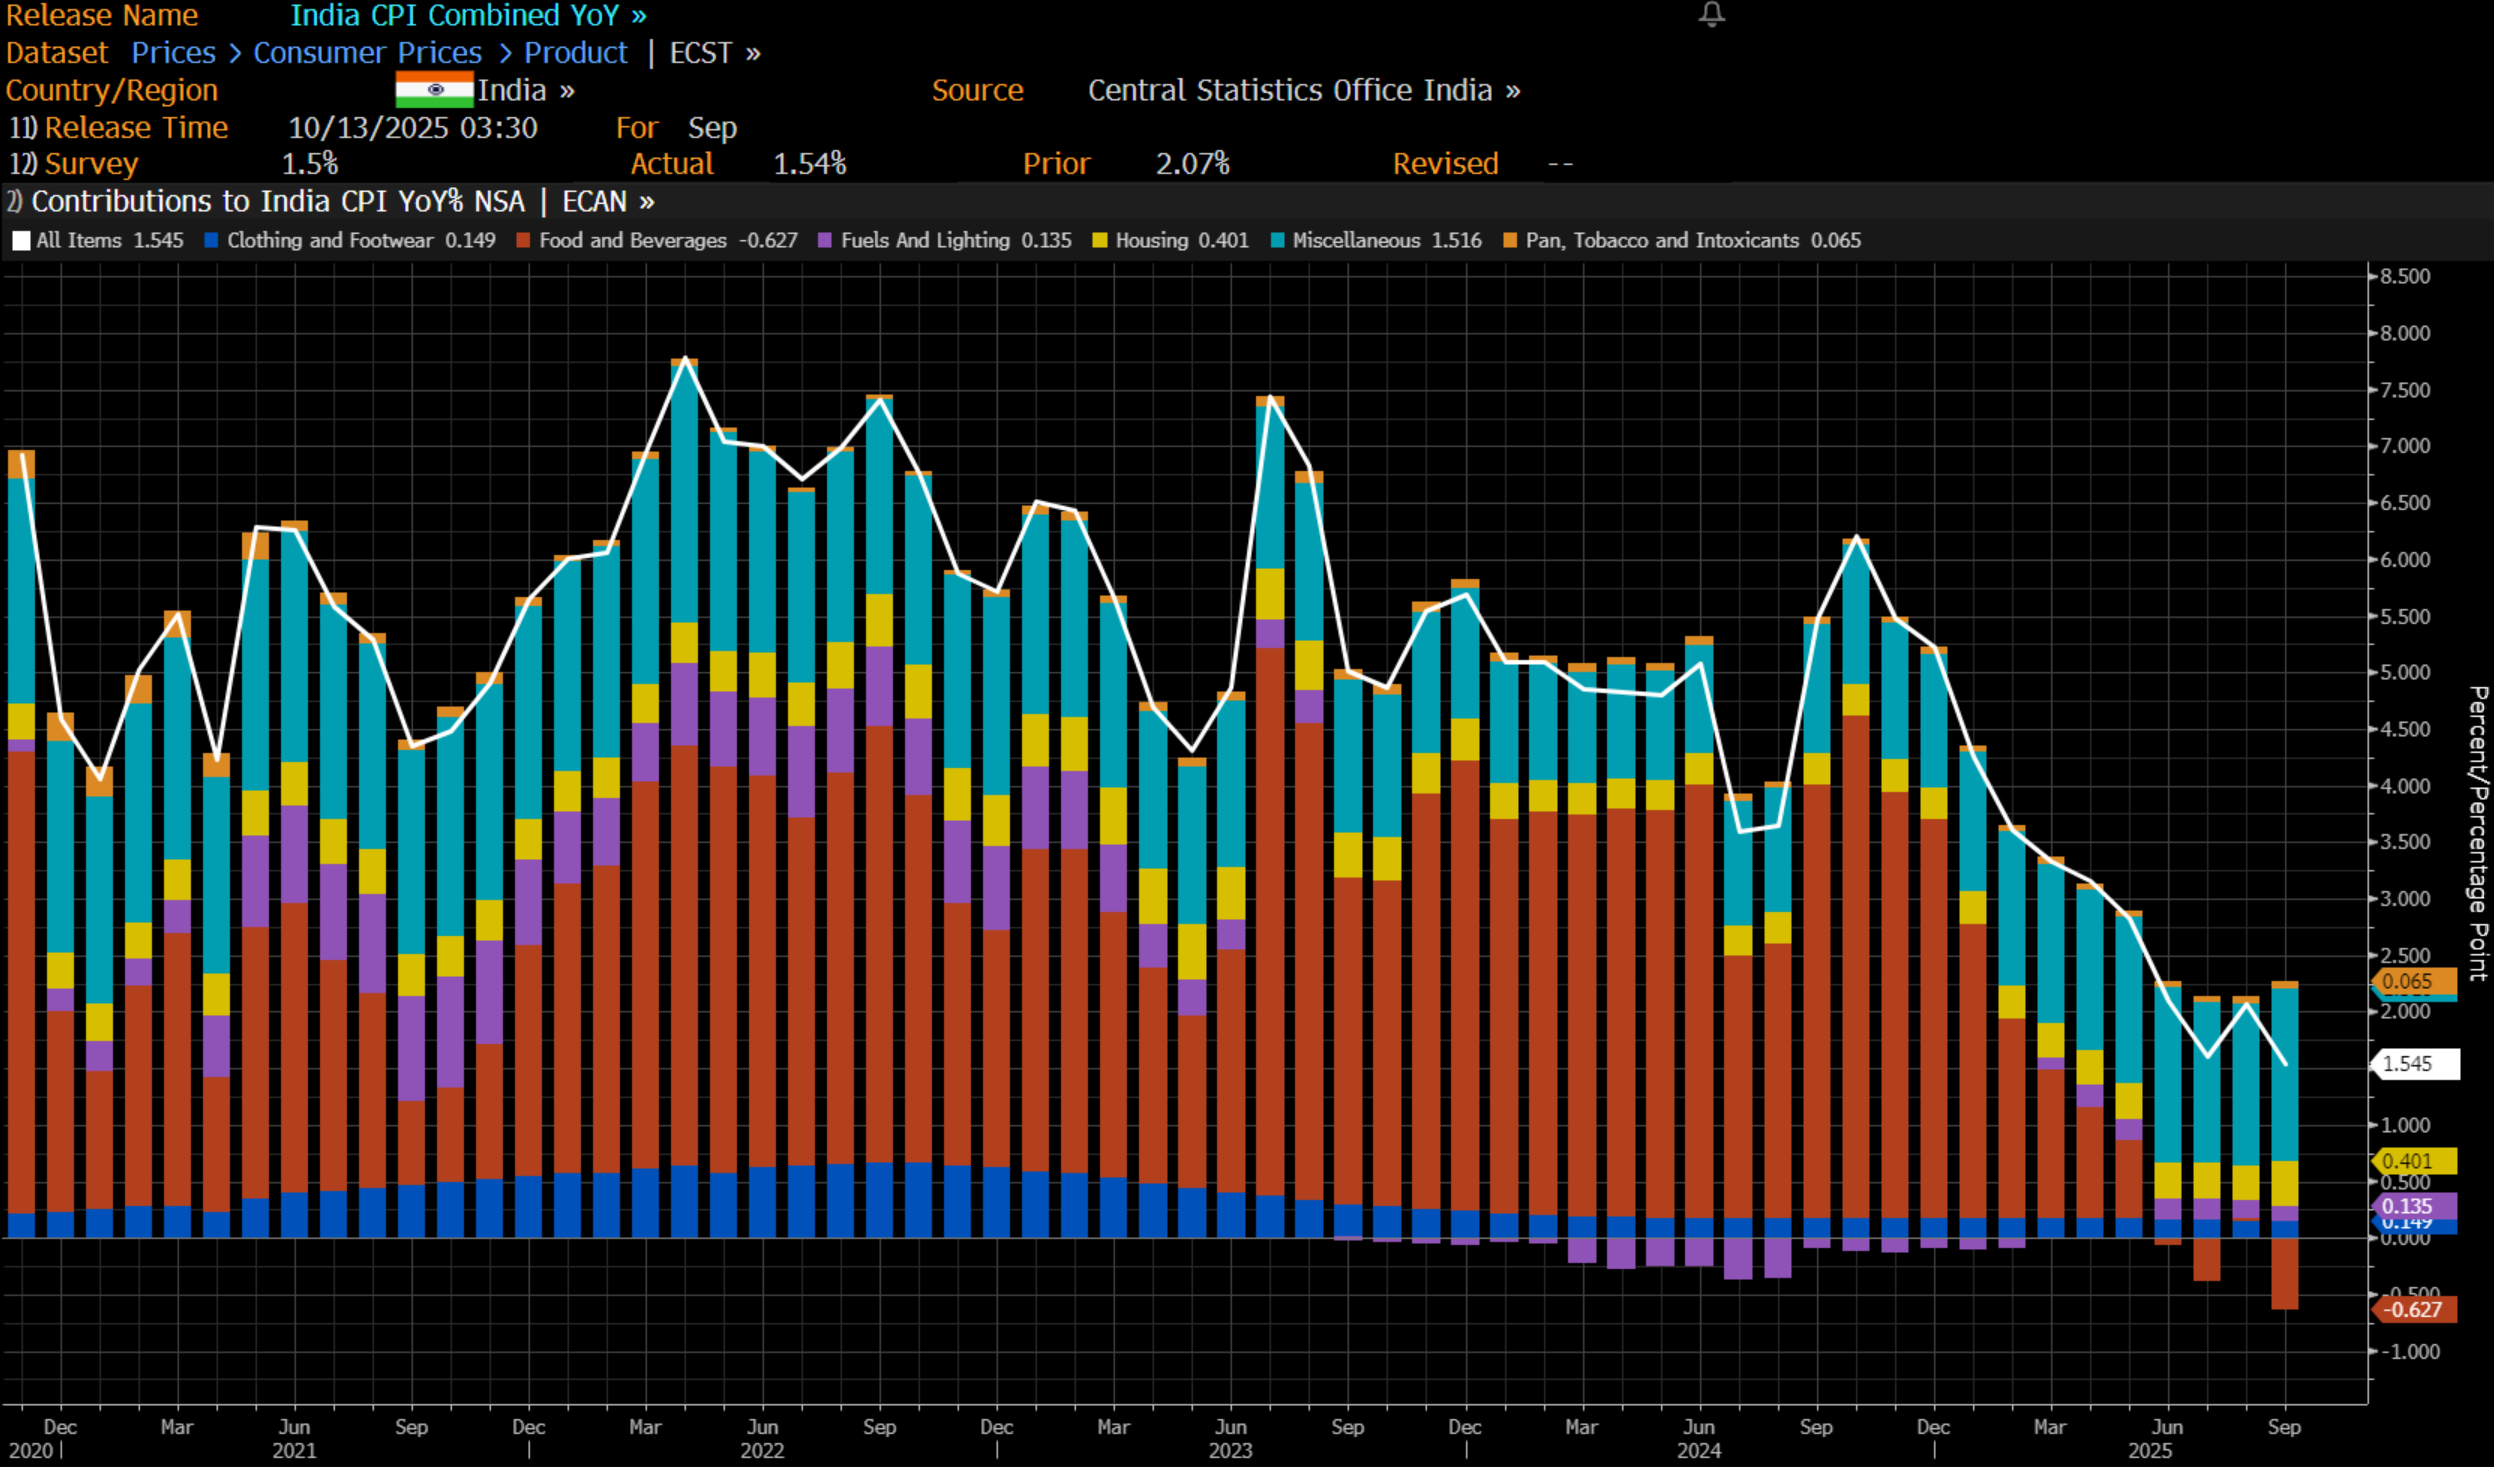Toggle the All Items legend series
This screenshot has height=1467, width=2494.
[x=78, y=241]
